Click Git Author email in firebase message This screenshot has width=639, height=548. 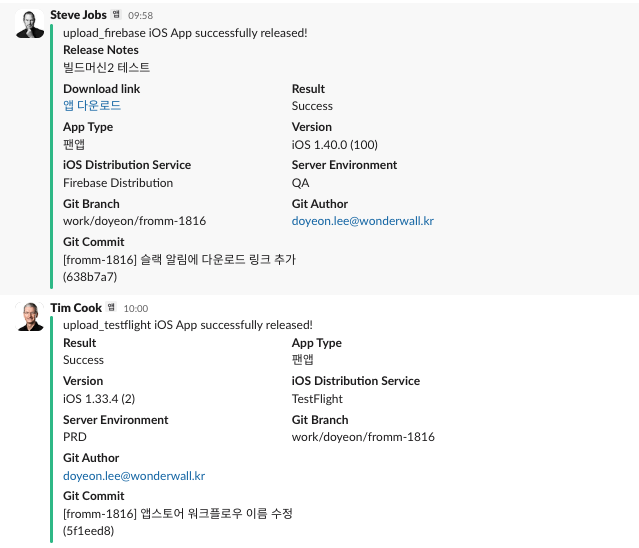point(363,221)
